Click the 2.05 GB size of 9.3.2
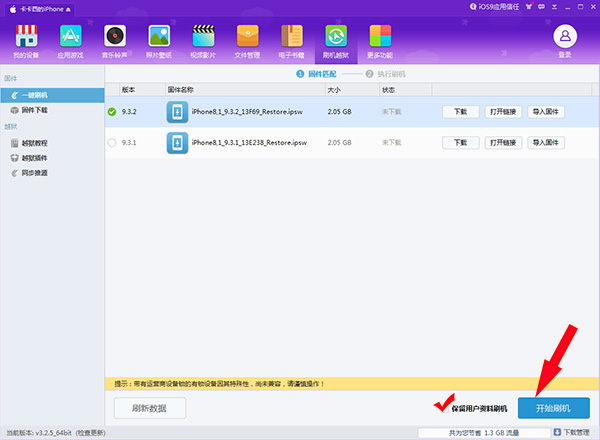 [x=339, y=112]
